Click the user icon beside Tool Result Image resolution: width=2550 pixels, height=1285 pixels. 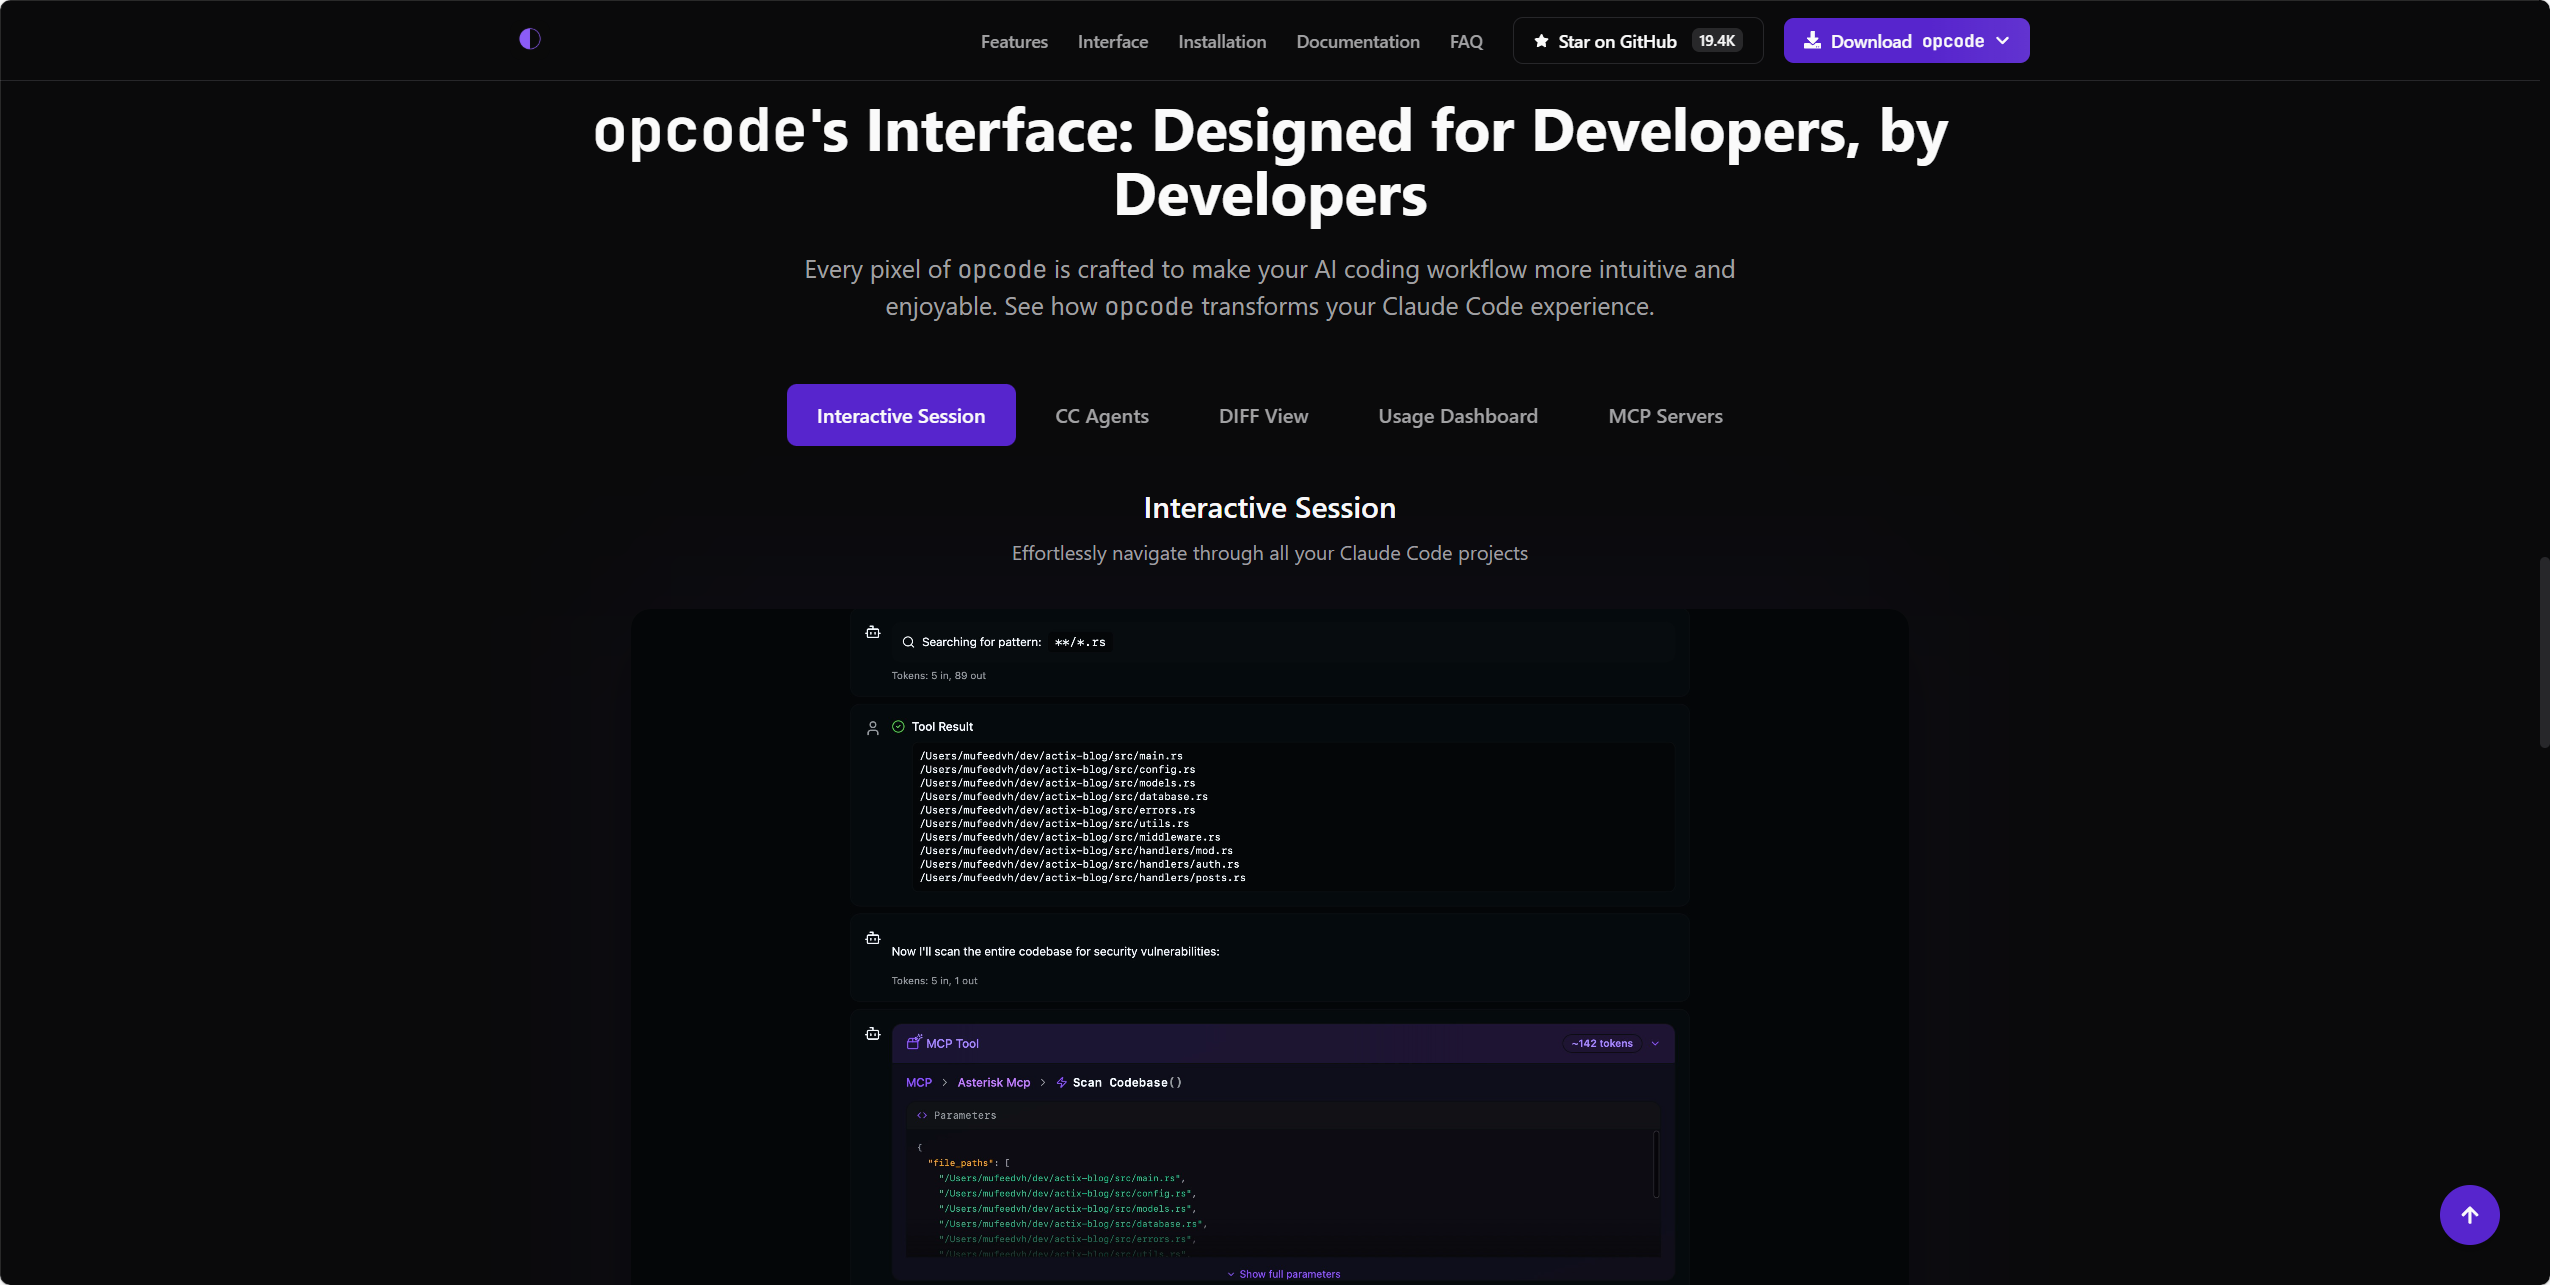coord(873,728)
